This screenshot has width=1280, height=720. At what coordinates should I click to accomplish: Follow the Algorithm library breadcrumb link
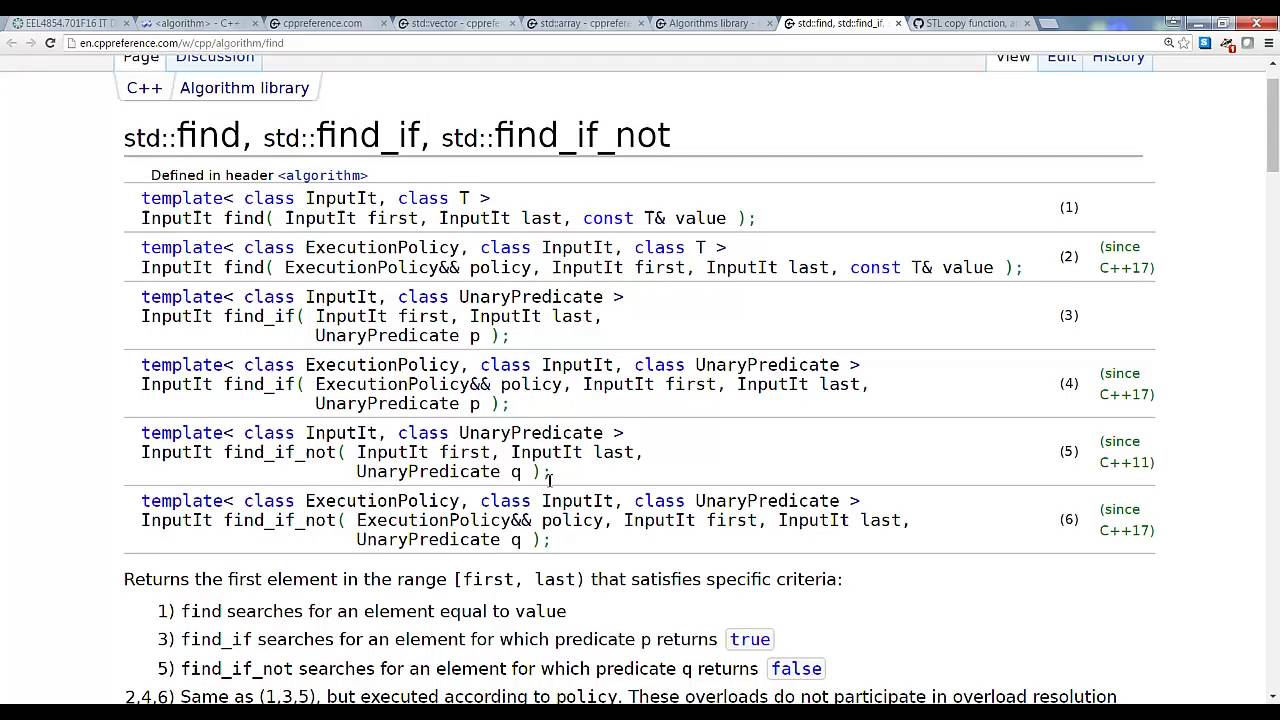[x=244, y=88]
